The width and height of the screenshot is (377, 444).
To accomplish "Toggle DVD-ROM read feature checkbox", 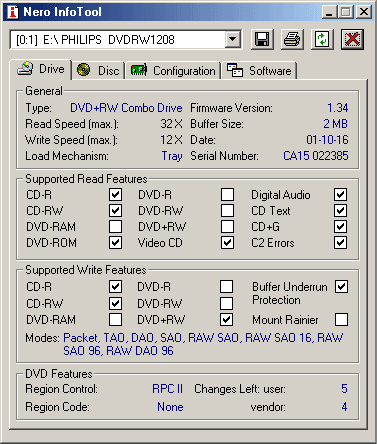I will click(115, 243).
